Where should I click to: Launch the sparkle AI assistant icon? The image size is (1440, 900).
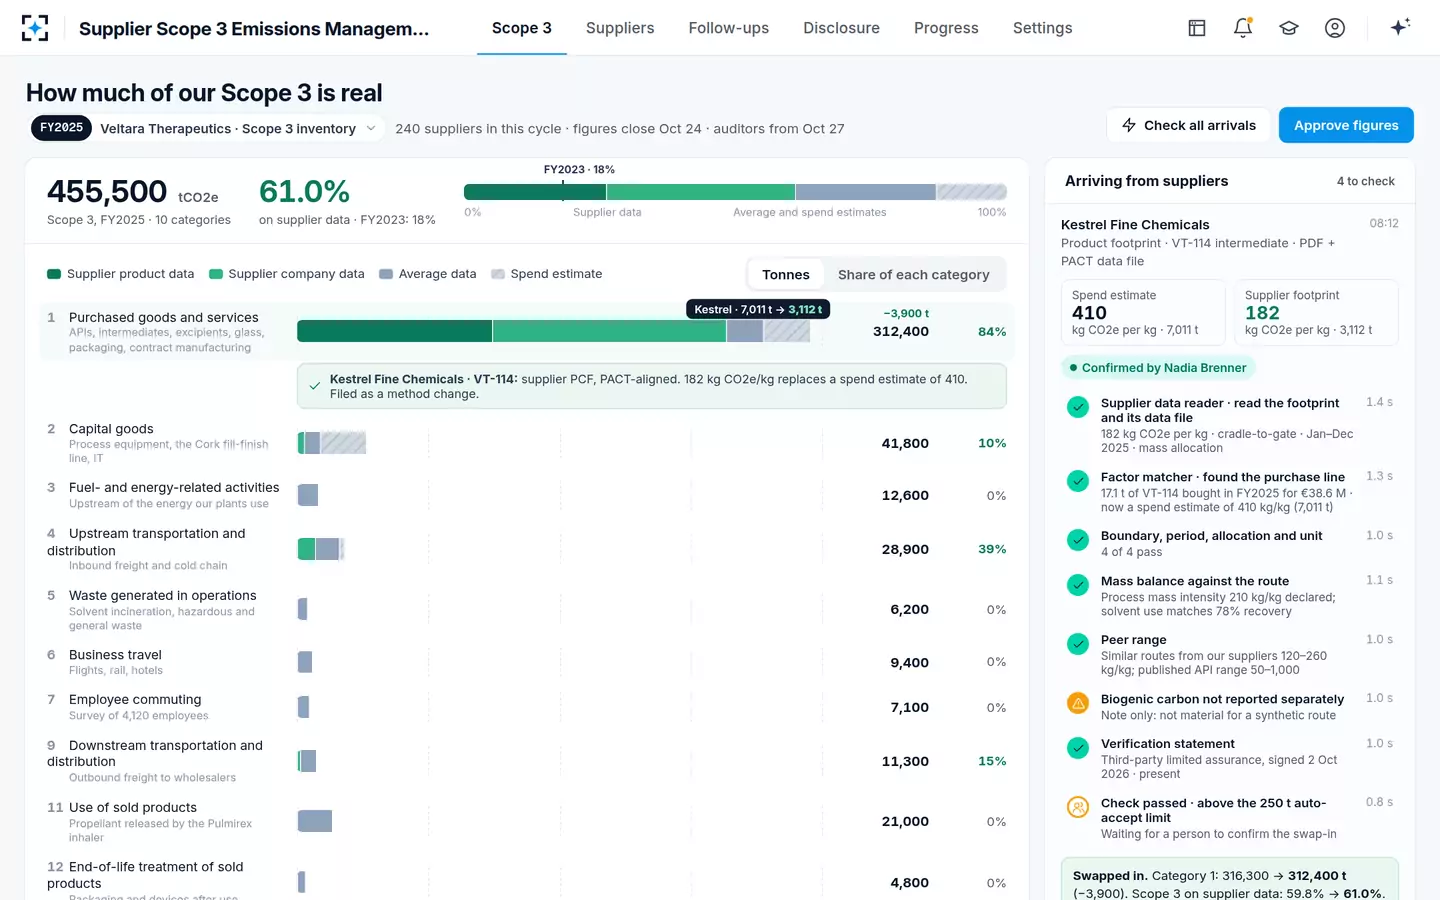tap(1400, 27)
